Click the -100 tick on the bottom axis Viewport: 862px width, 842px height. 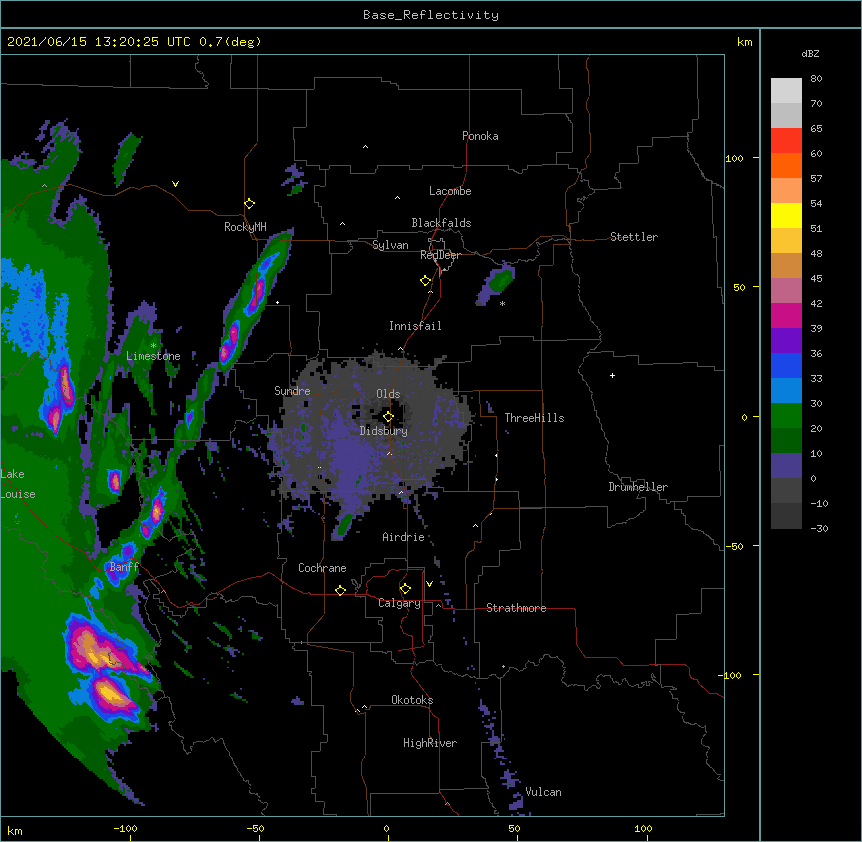(125, 828)
